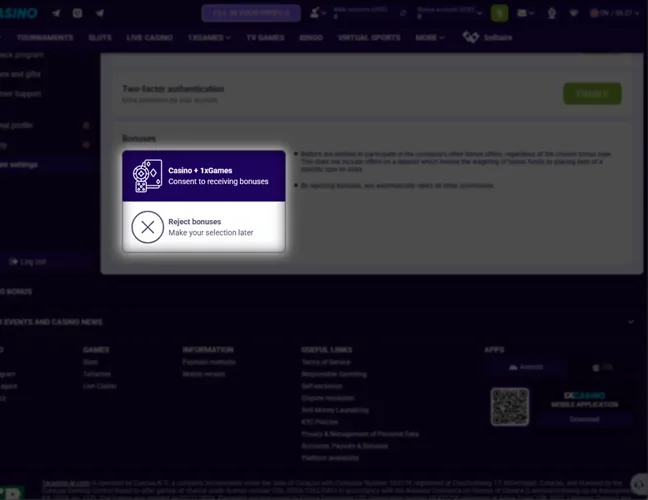Select Casino + 1xGames bonus option
The width and height of the screenshot is (648, 500).
[x=204, y=176]
